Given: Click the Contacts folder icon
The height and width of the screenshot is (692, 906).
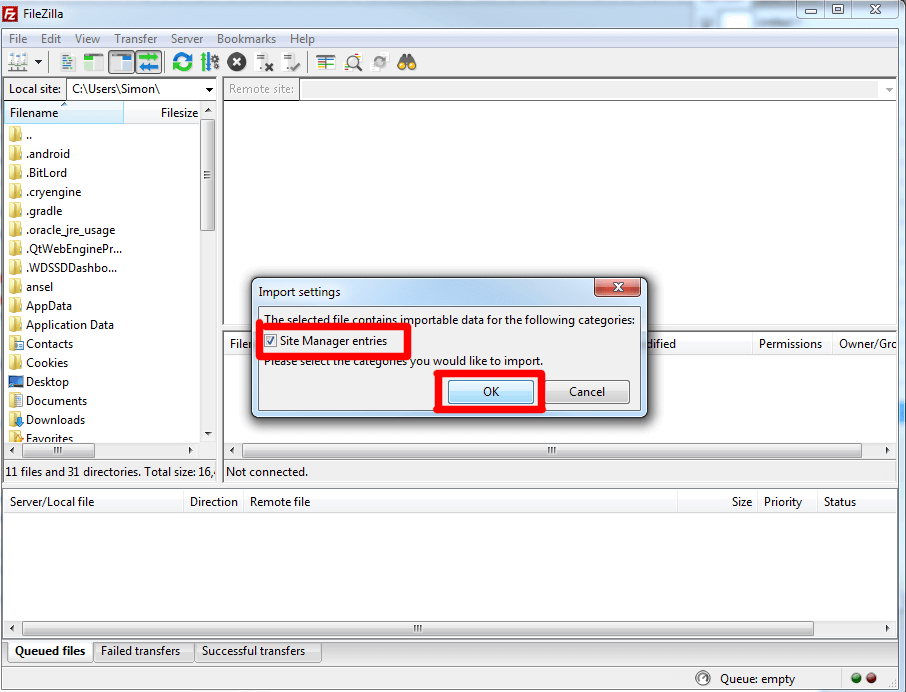Looking at the screenshot, I should coord(16,344).
